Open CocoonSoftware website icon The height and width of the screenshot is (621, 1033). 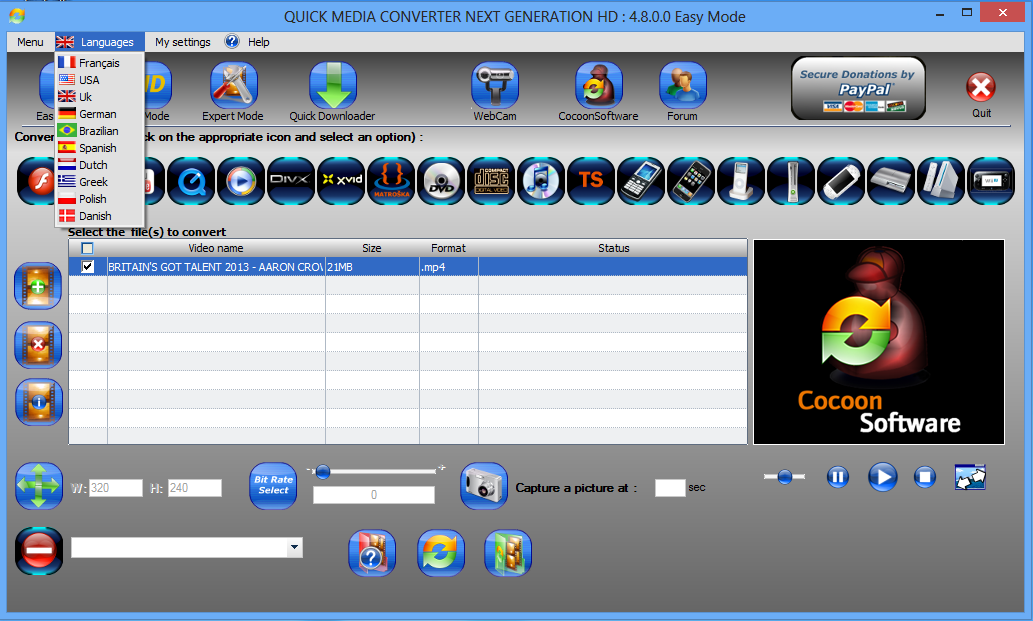(598, 86)
